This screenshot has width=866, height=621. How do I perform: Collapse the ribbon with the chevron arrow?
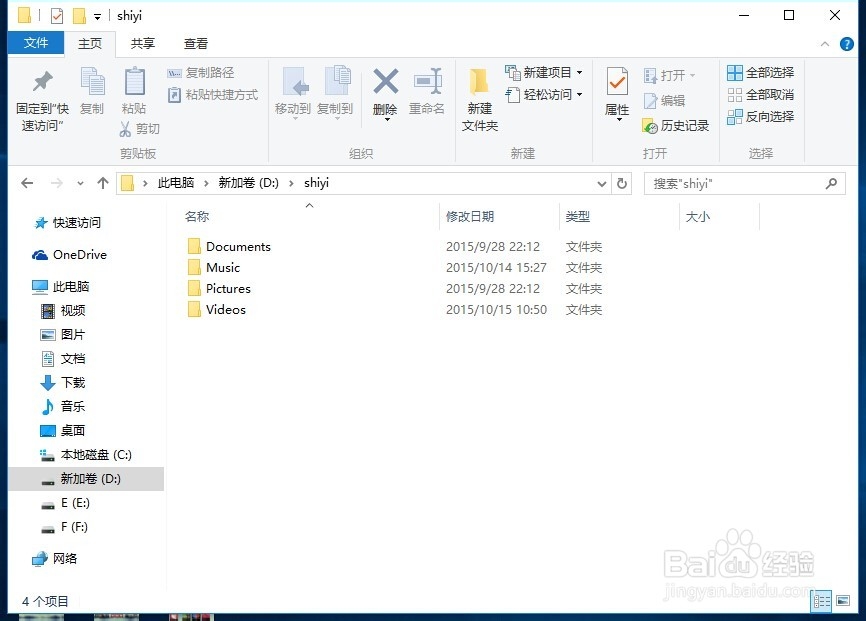823,43
